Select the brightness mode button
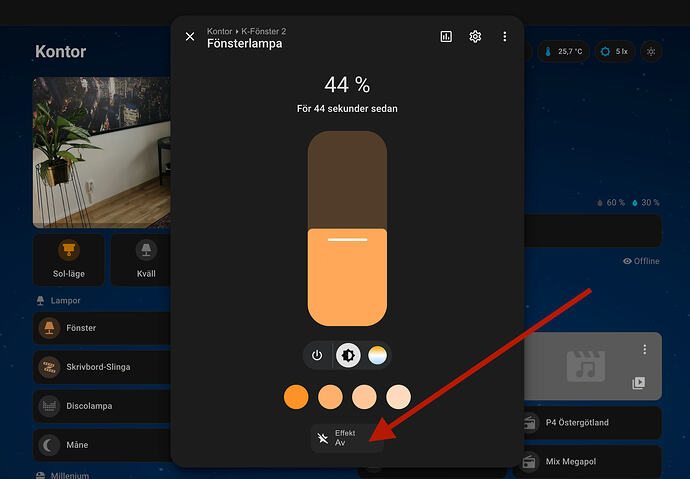The height and width of the screenshot is (479, 690). [348, 355]
